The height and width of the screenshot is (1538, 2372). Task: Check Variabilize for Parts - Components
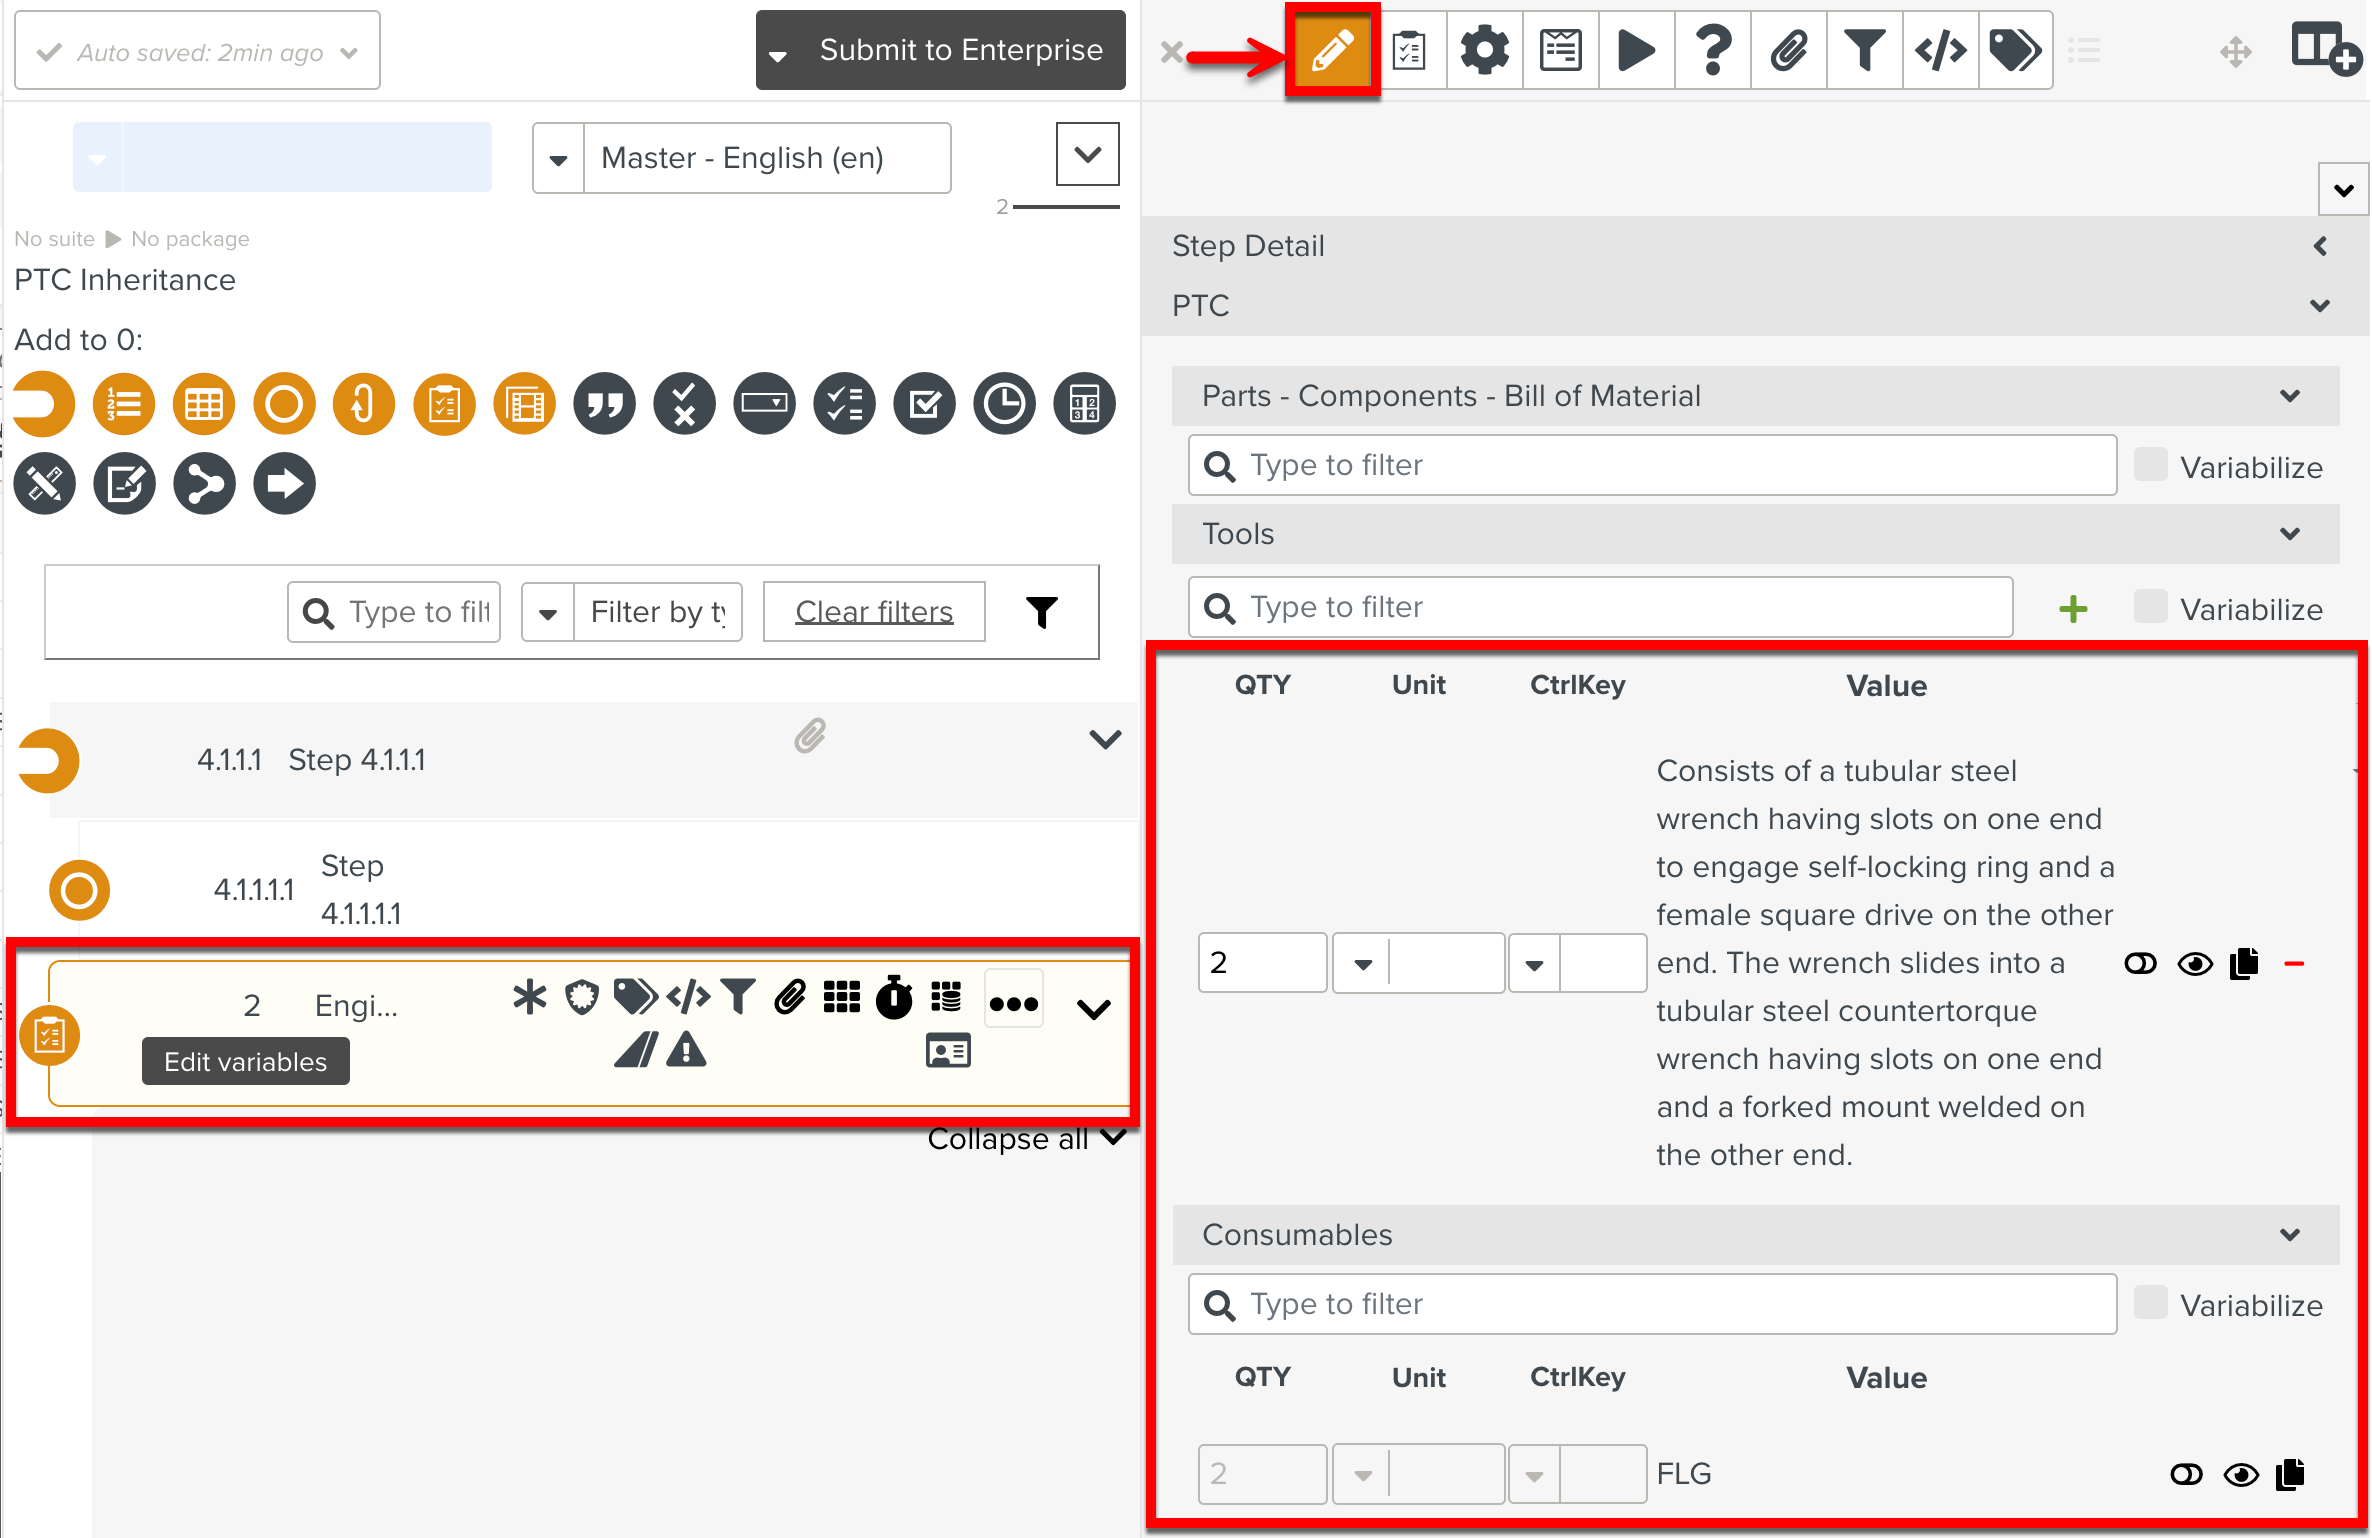[x=2150, y=465]
